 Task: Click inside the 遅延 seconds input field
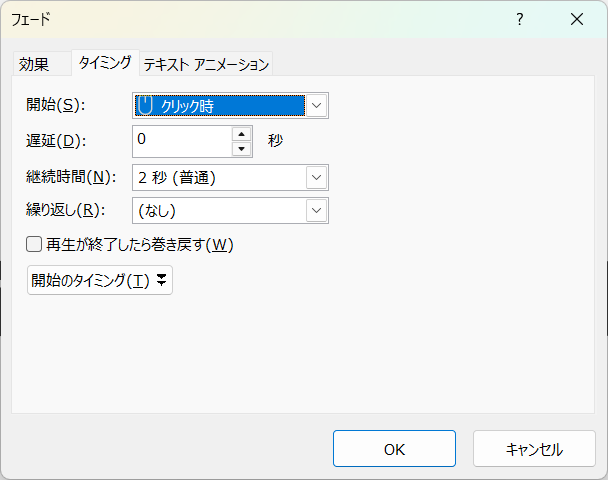[182, 141]
